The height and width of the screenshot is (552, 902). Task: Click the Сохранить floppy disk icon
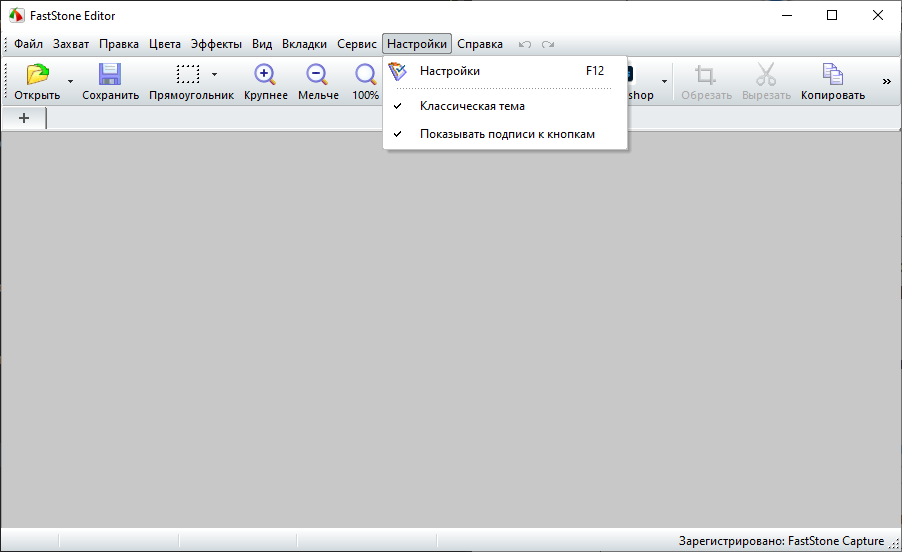[x=110, y=75]
